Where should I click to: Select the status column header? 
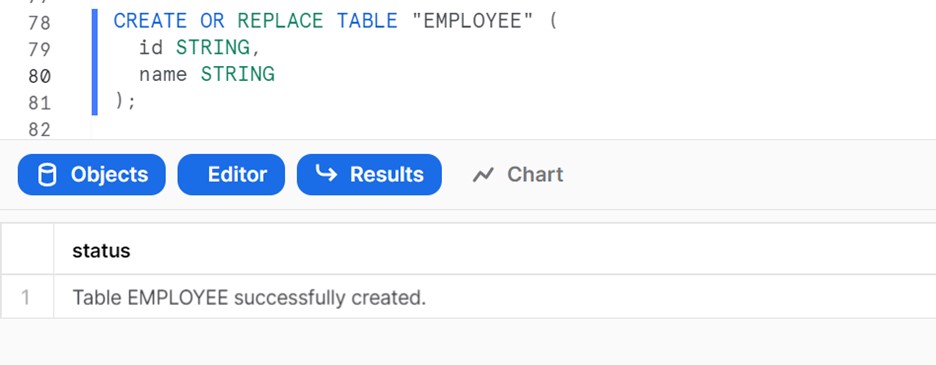pyautogui.click(x=101, y=250)
